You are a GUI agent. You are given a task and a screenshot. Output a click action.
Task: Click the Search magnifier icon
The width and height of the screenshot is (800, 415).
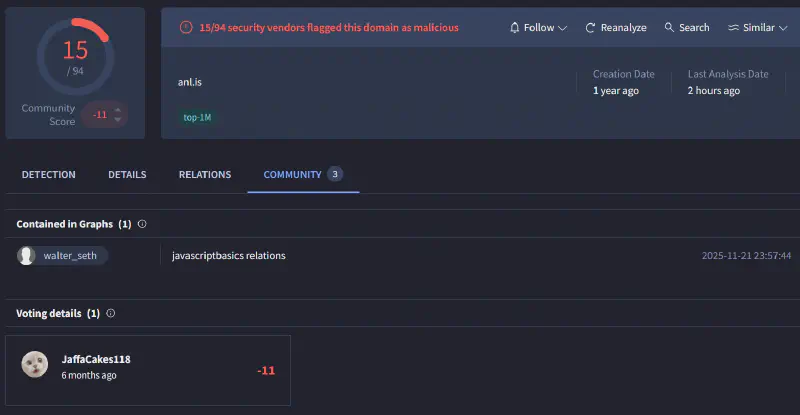[669, 27]
